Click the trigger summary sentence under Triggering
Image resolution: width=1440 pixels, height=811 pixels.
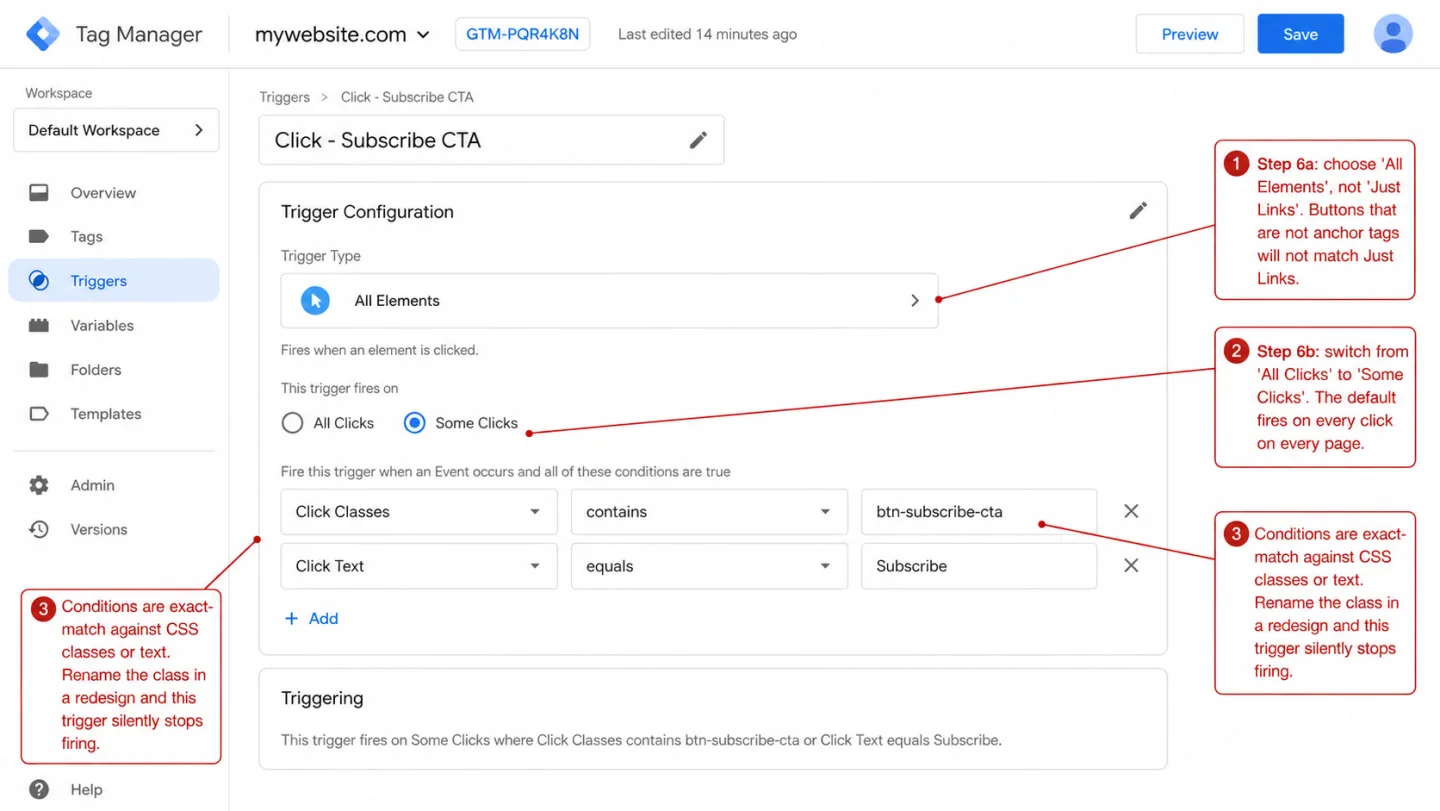click(x=641, y=740)
